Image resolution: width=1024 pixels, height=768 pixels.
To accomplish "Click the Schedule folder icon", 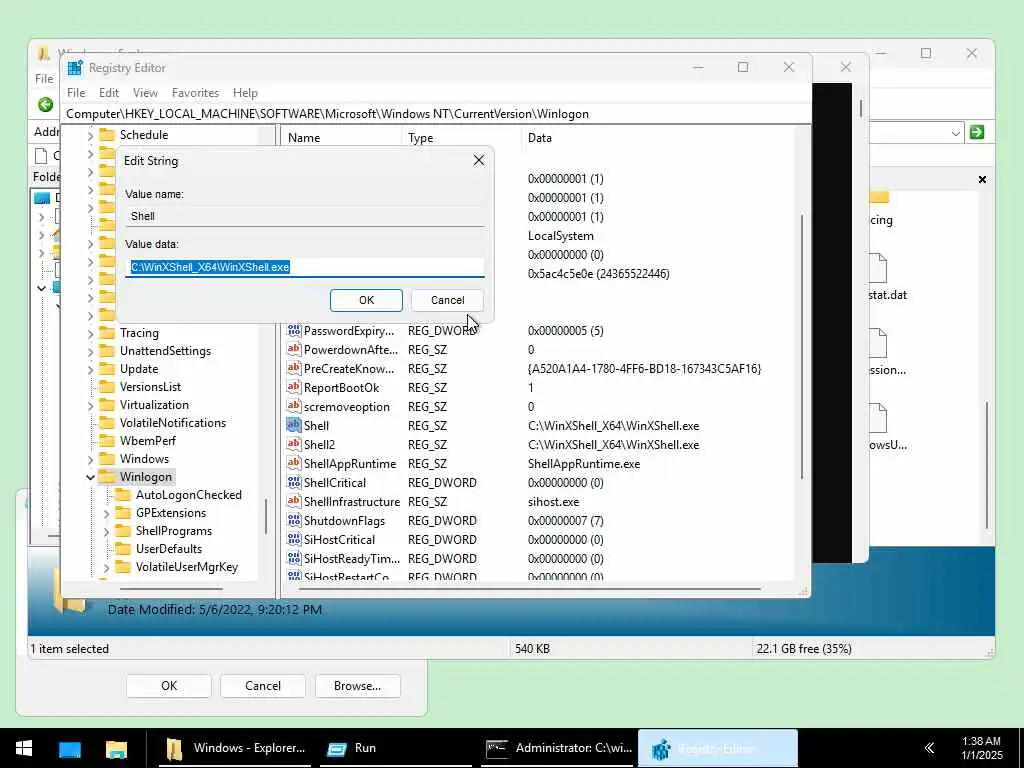I will pos(106,135).
